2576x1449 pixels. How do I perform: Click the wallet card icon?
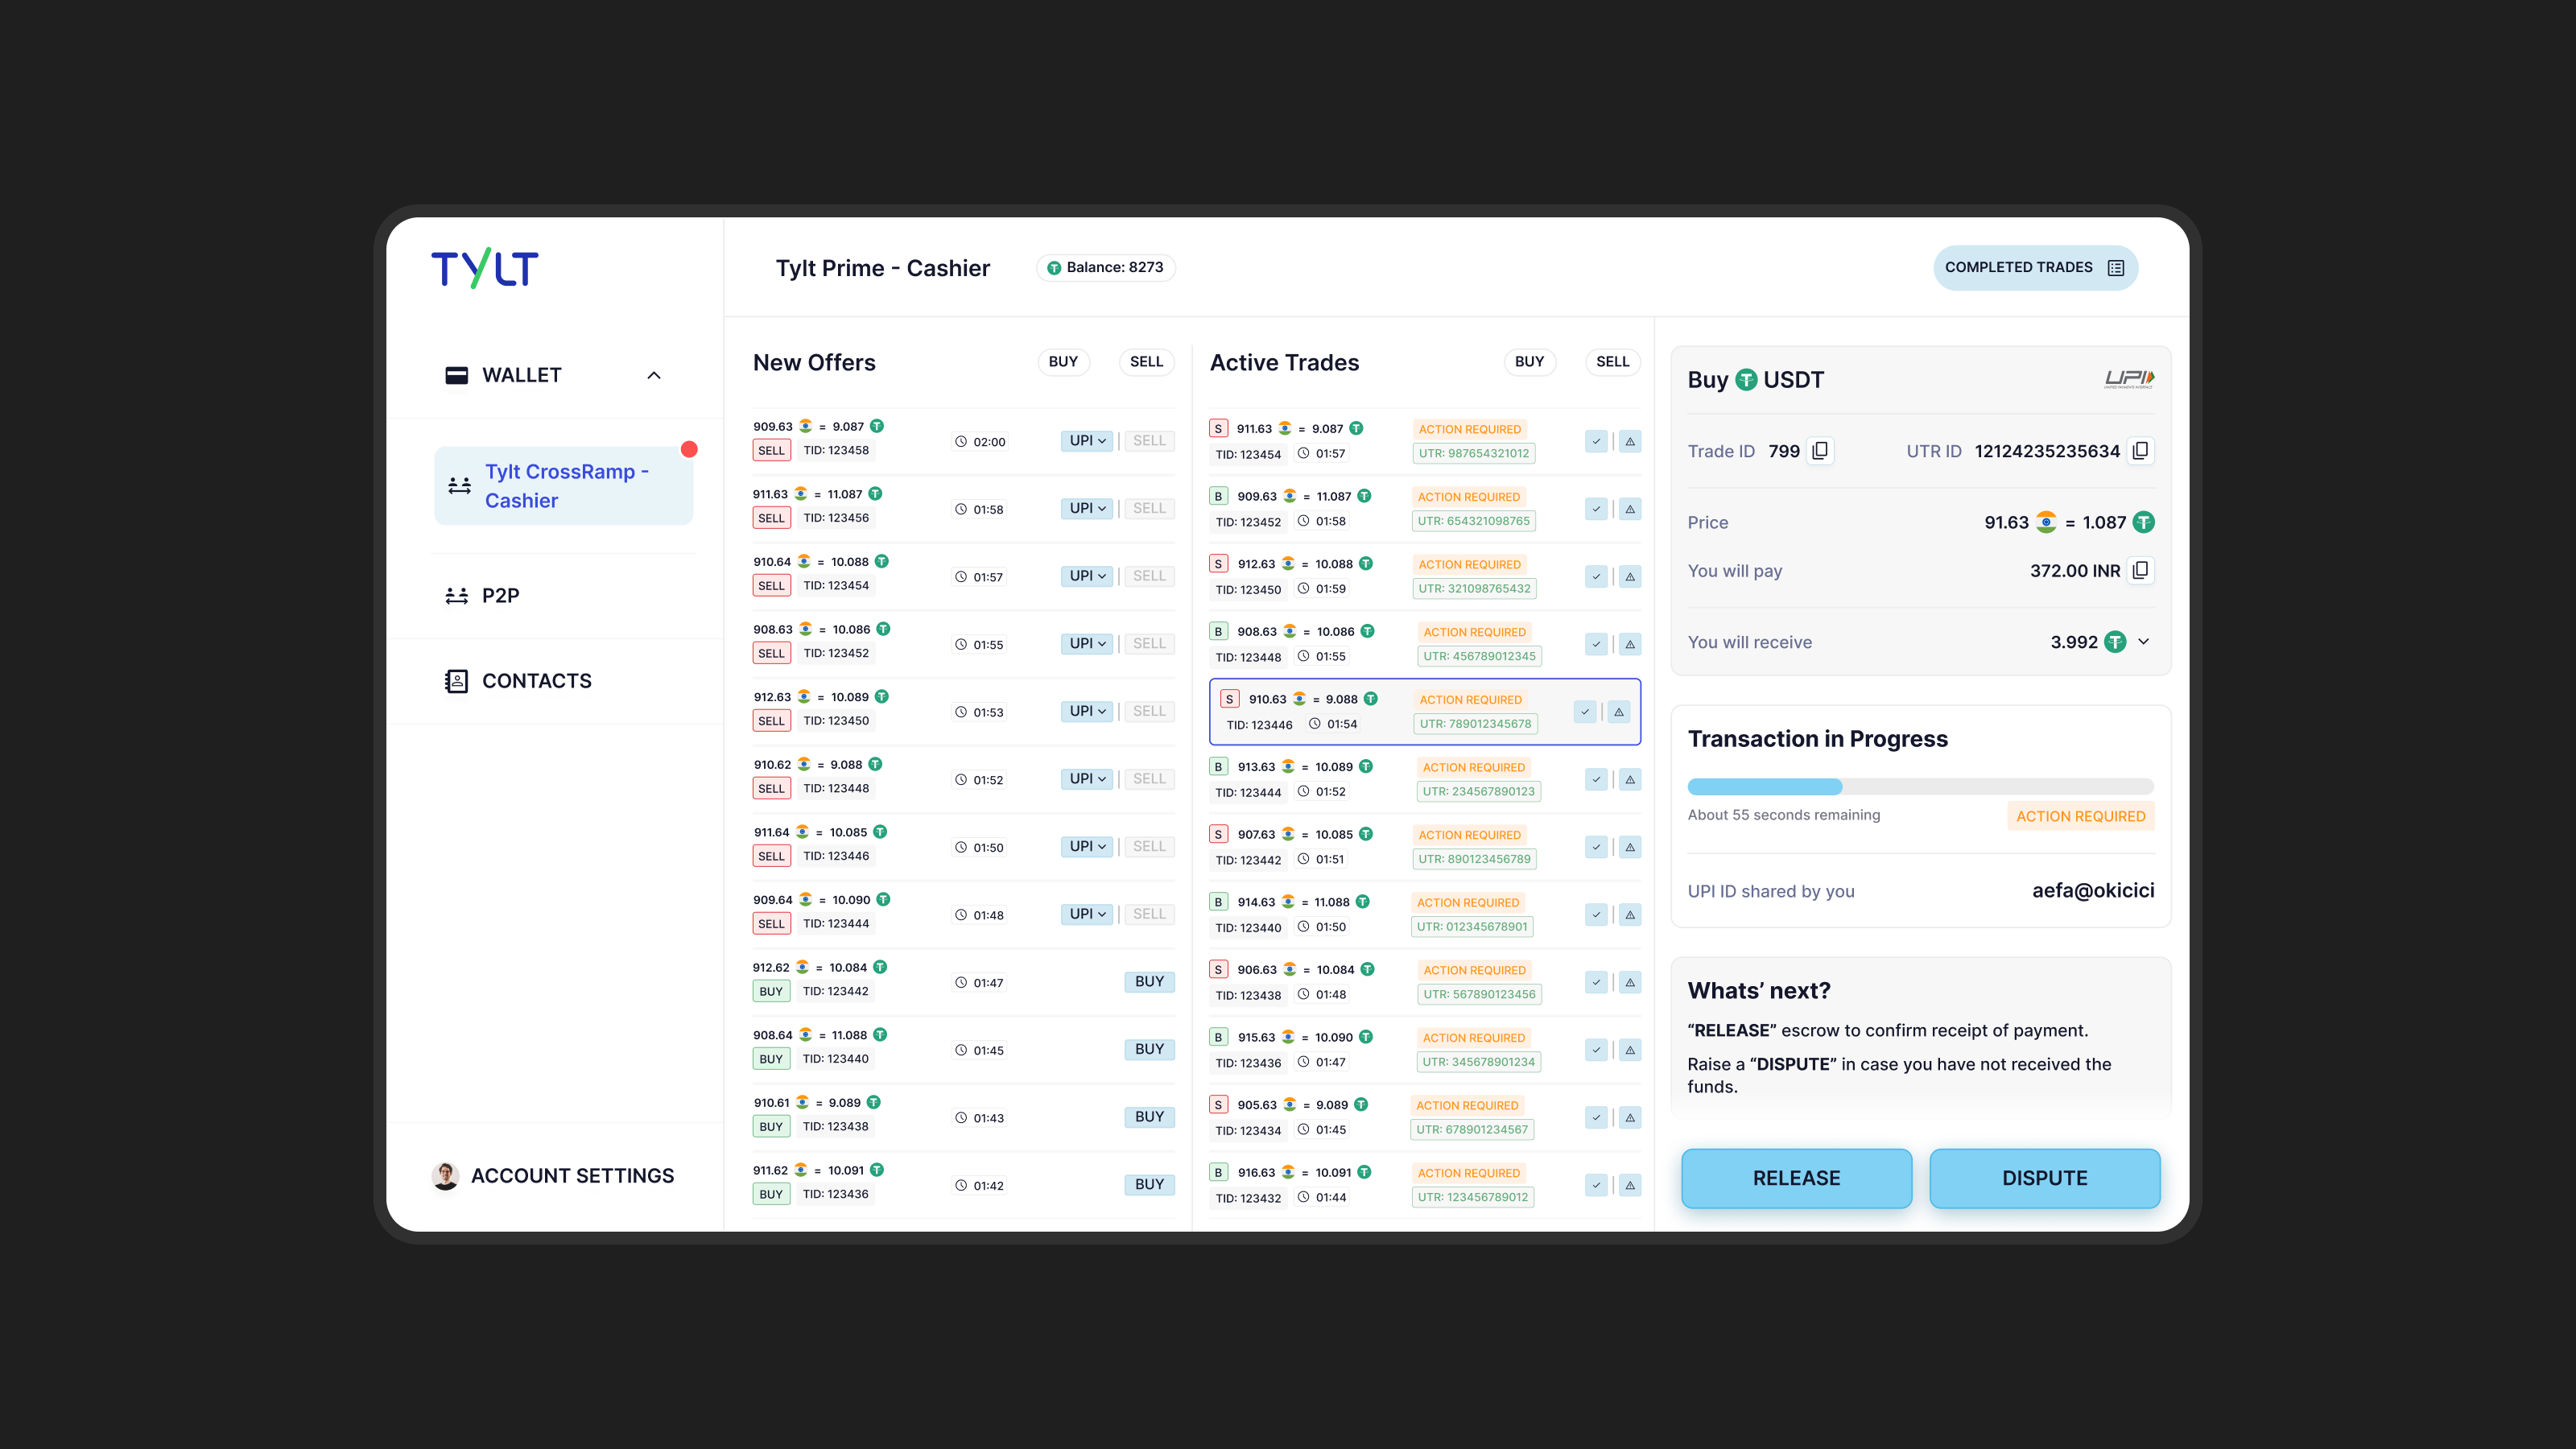pyautogui.click(x=456, y=375)
